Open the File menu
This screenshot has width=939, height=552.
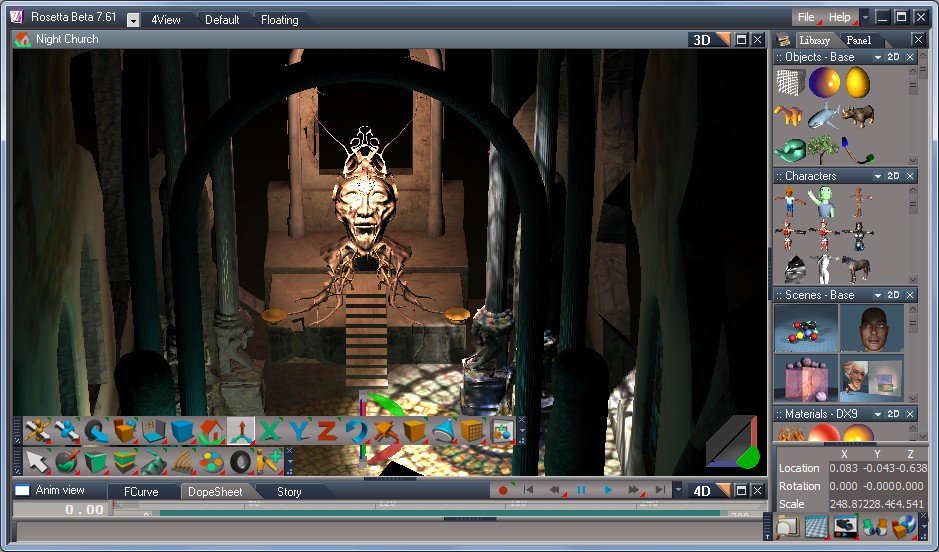pos(805,17)
